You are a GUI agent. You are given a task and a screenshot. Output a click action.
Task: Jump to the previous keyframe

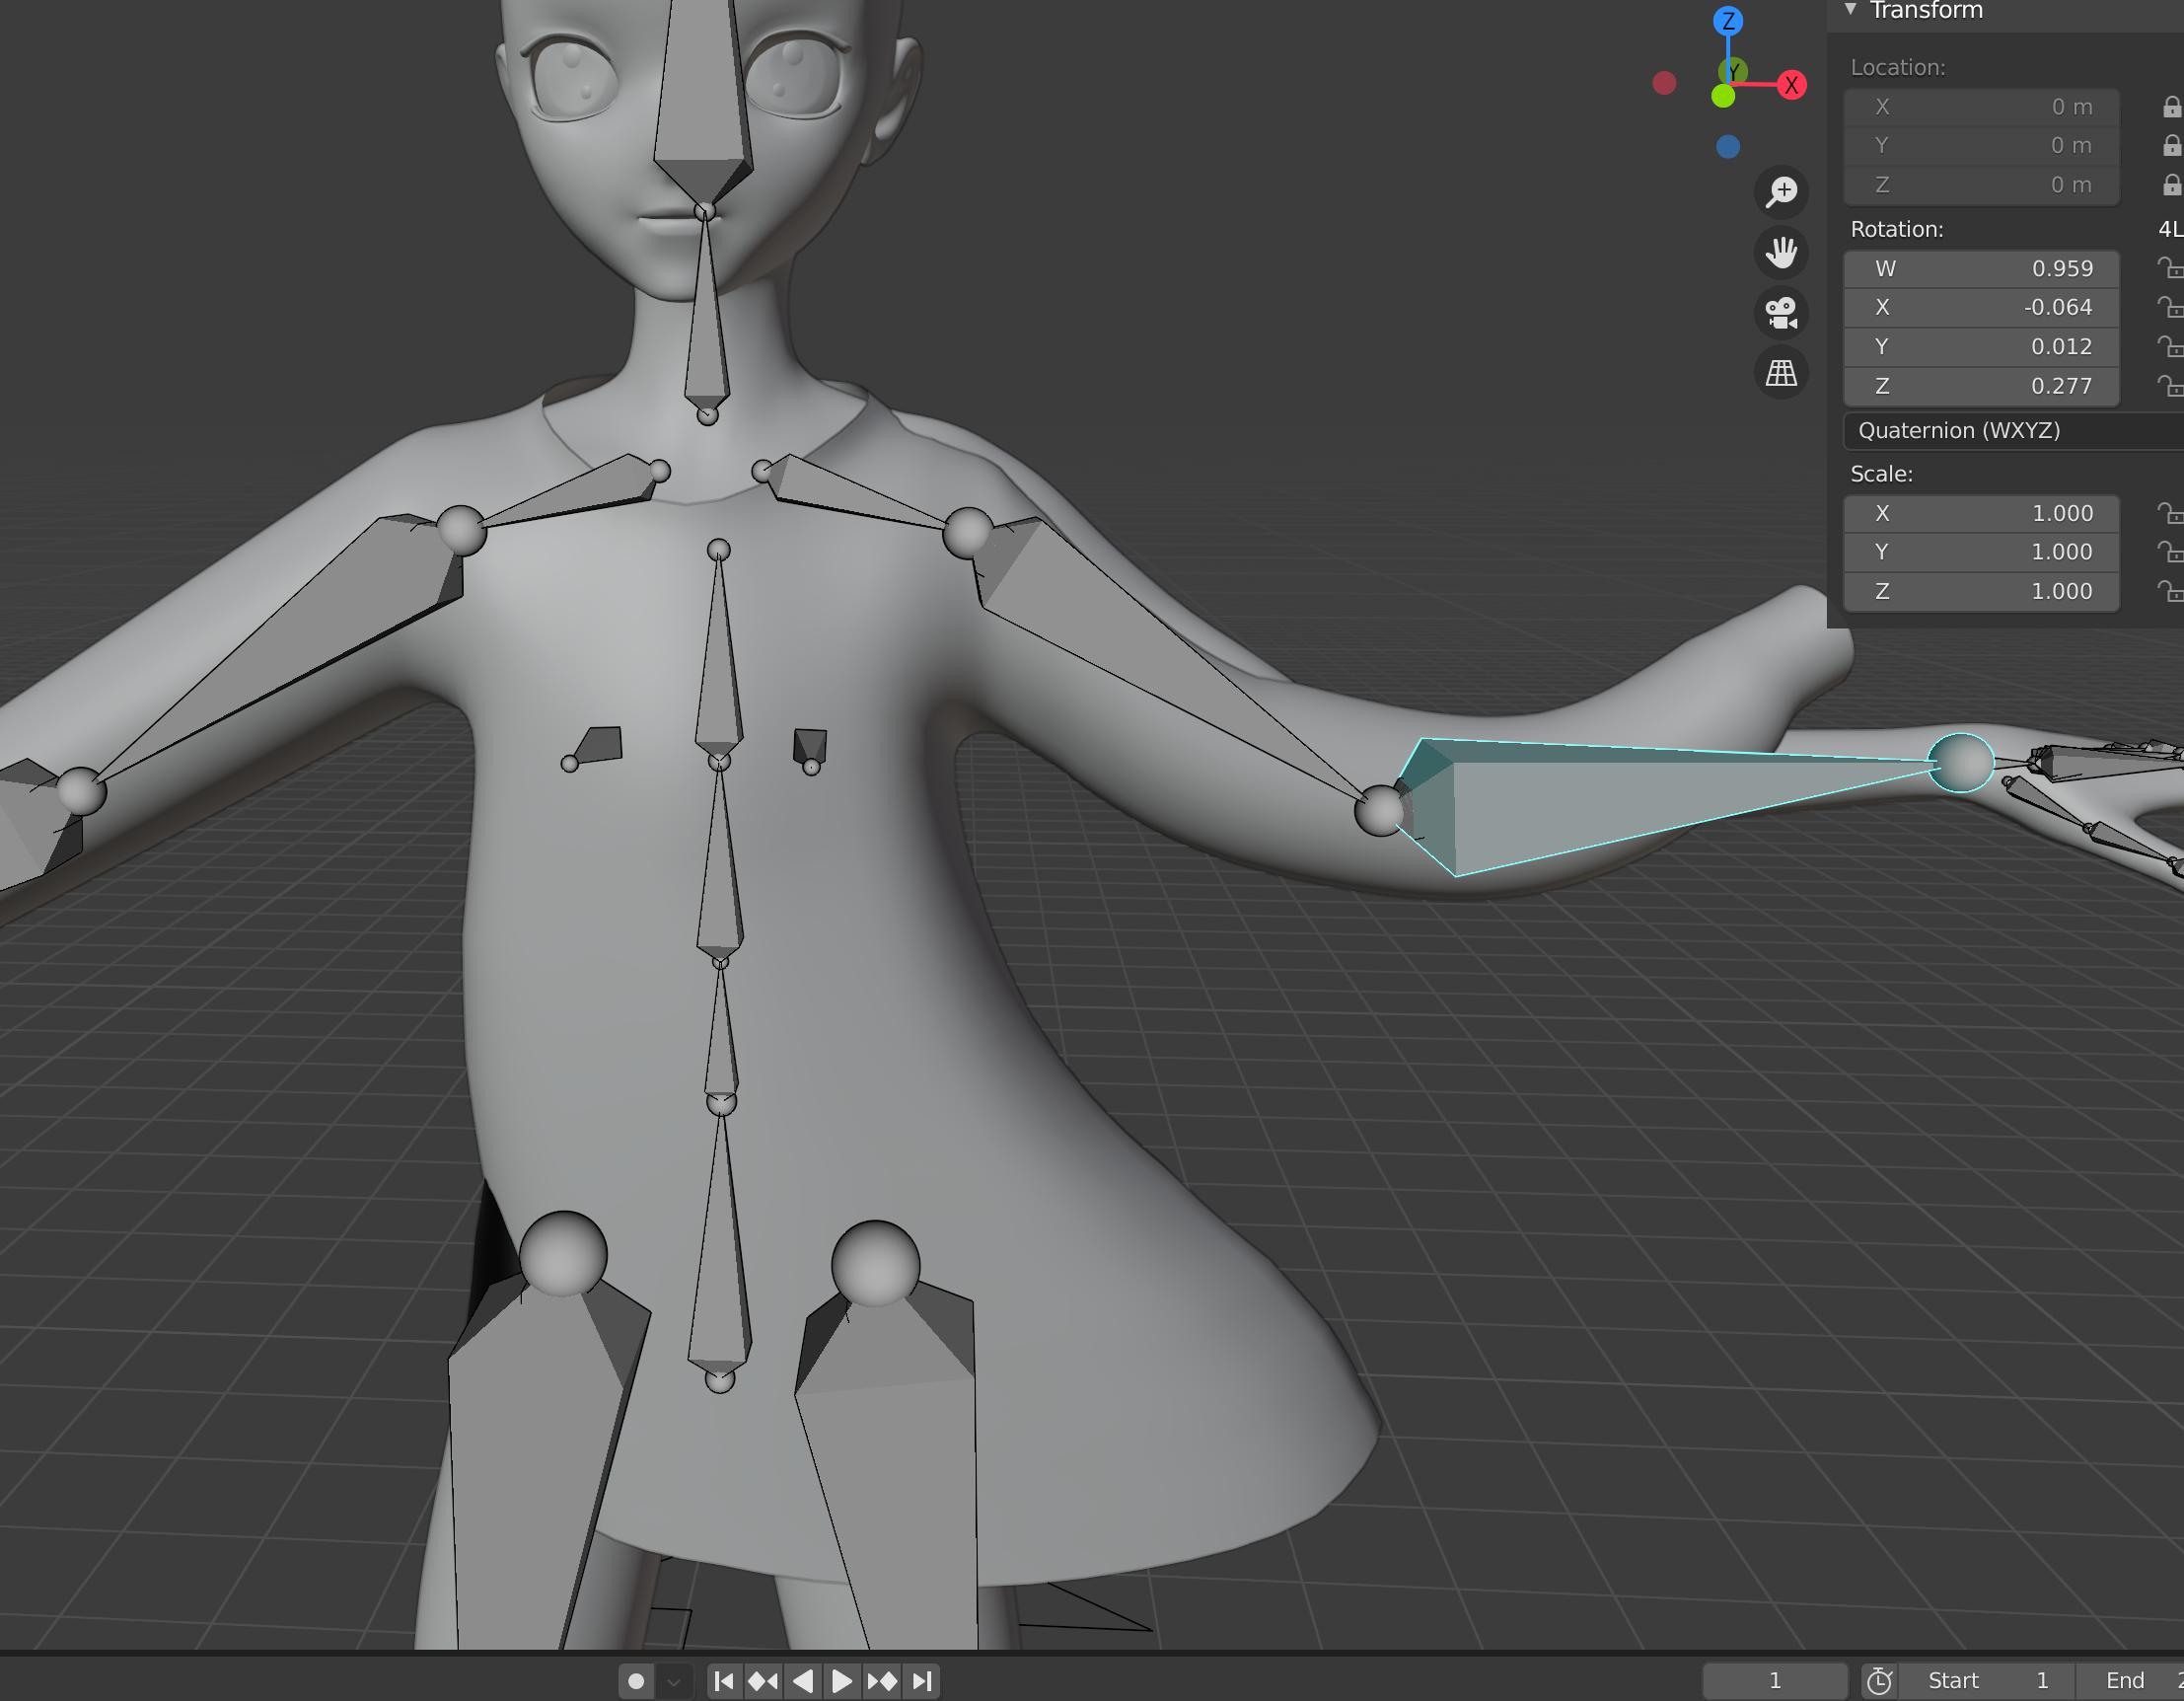click(x=763, y=1681)
